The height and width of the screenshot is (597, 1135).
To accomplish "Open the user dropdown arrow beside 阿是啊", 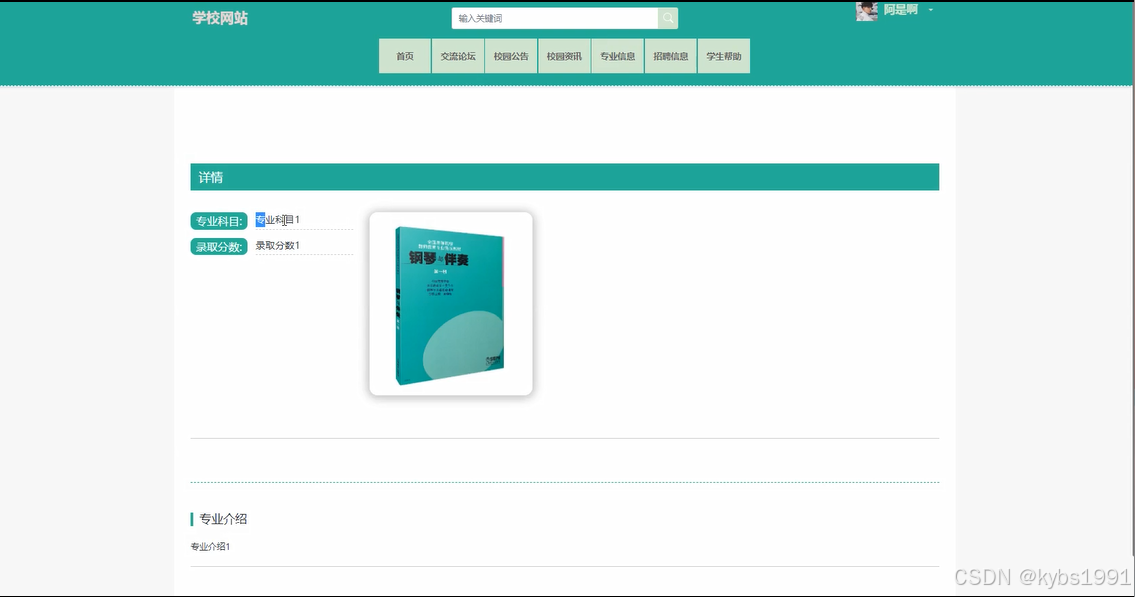I will [931, 10].
